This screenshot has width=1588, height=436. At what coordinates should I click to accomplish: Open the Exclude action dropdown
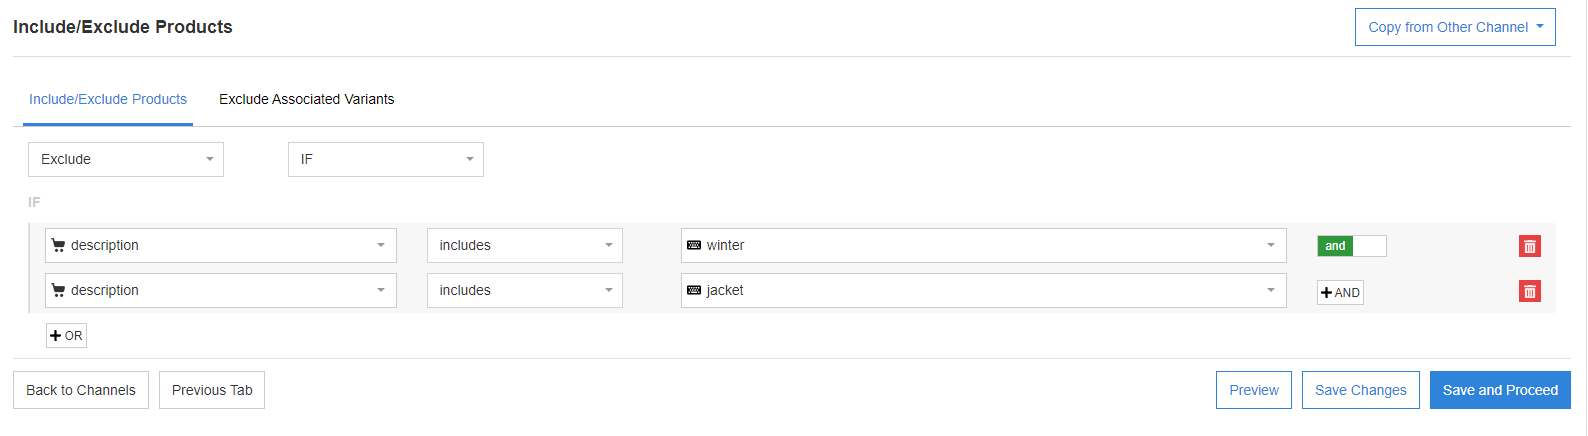point(126,159)
